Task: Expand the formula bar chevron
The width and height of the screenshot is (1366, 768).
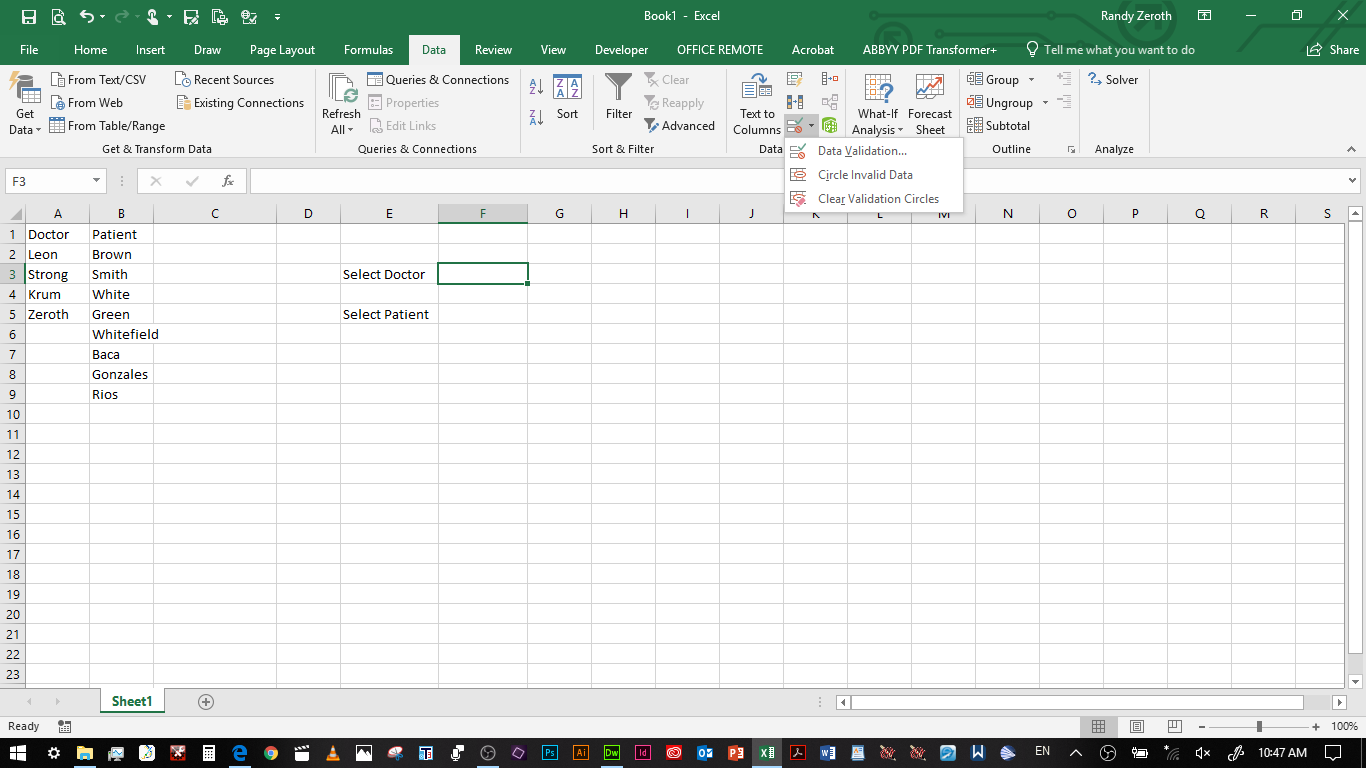Action: click(1353, 181)
